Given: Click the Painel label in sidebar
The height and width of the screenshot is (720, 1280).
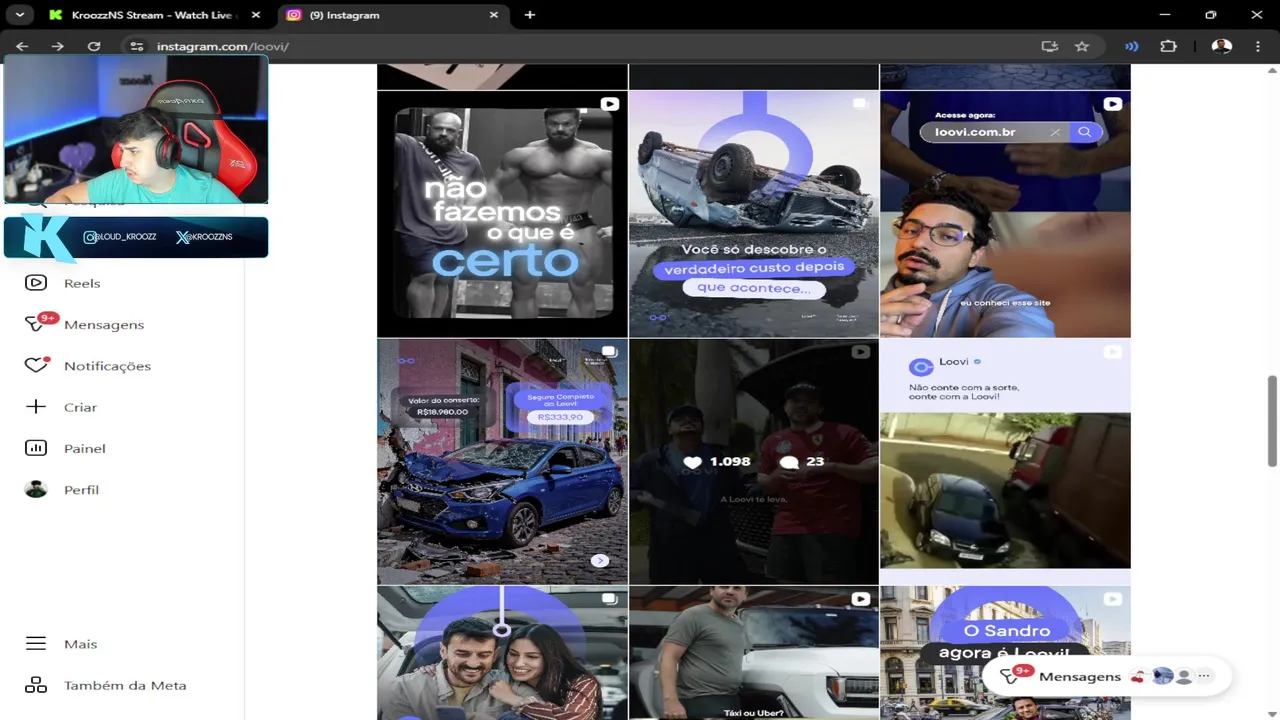Looking at the screenshot, I should pos(84,448).
